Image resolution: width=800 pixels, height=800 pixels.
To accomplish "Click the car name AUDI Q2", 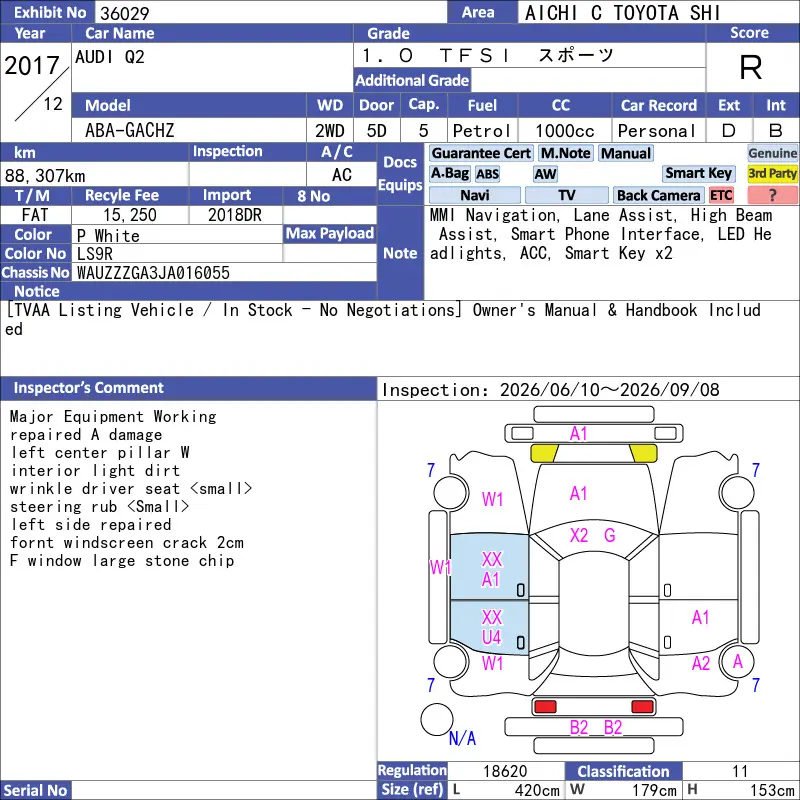I will pyautogui.click(x=110, y=57).
